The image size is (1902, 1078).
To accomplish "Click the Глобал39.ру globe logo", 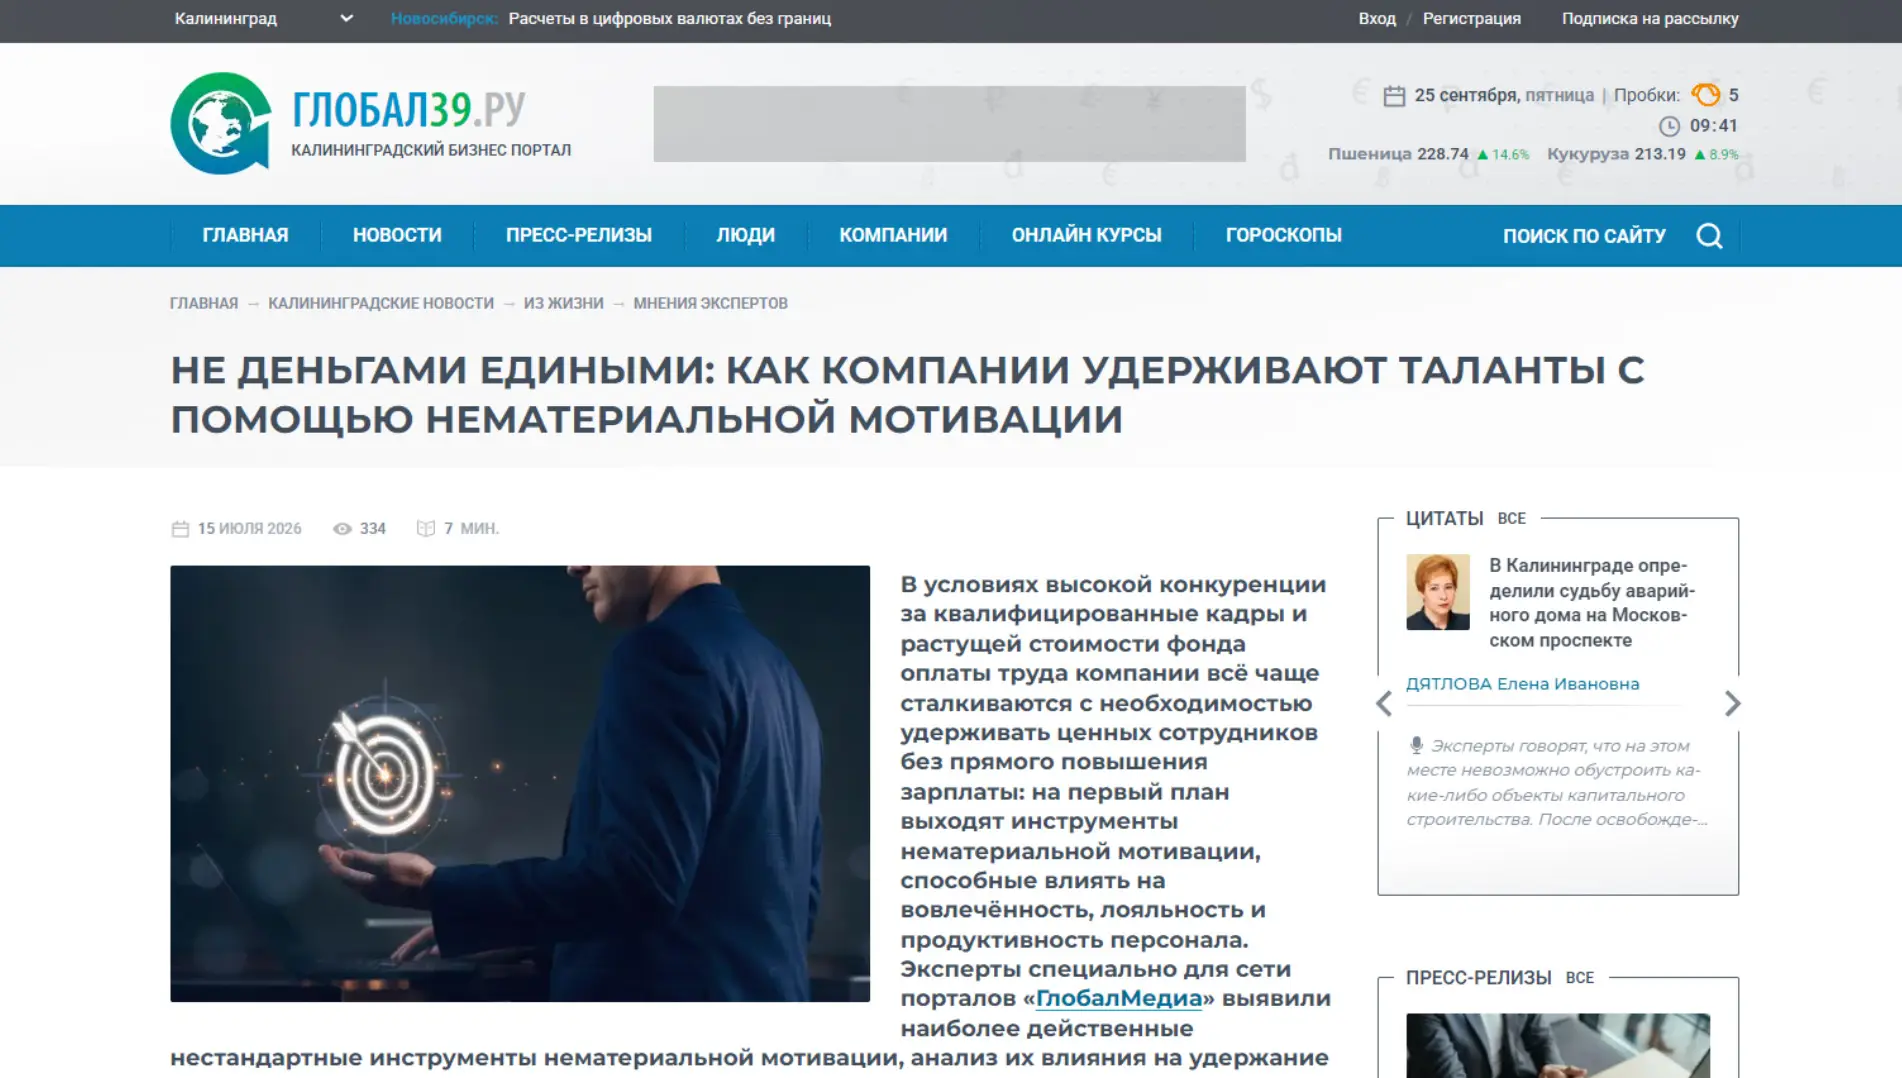I will point(221,123).
